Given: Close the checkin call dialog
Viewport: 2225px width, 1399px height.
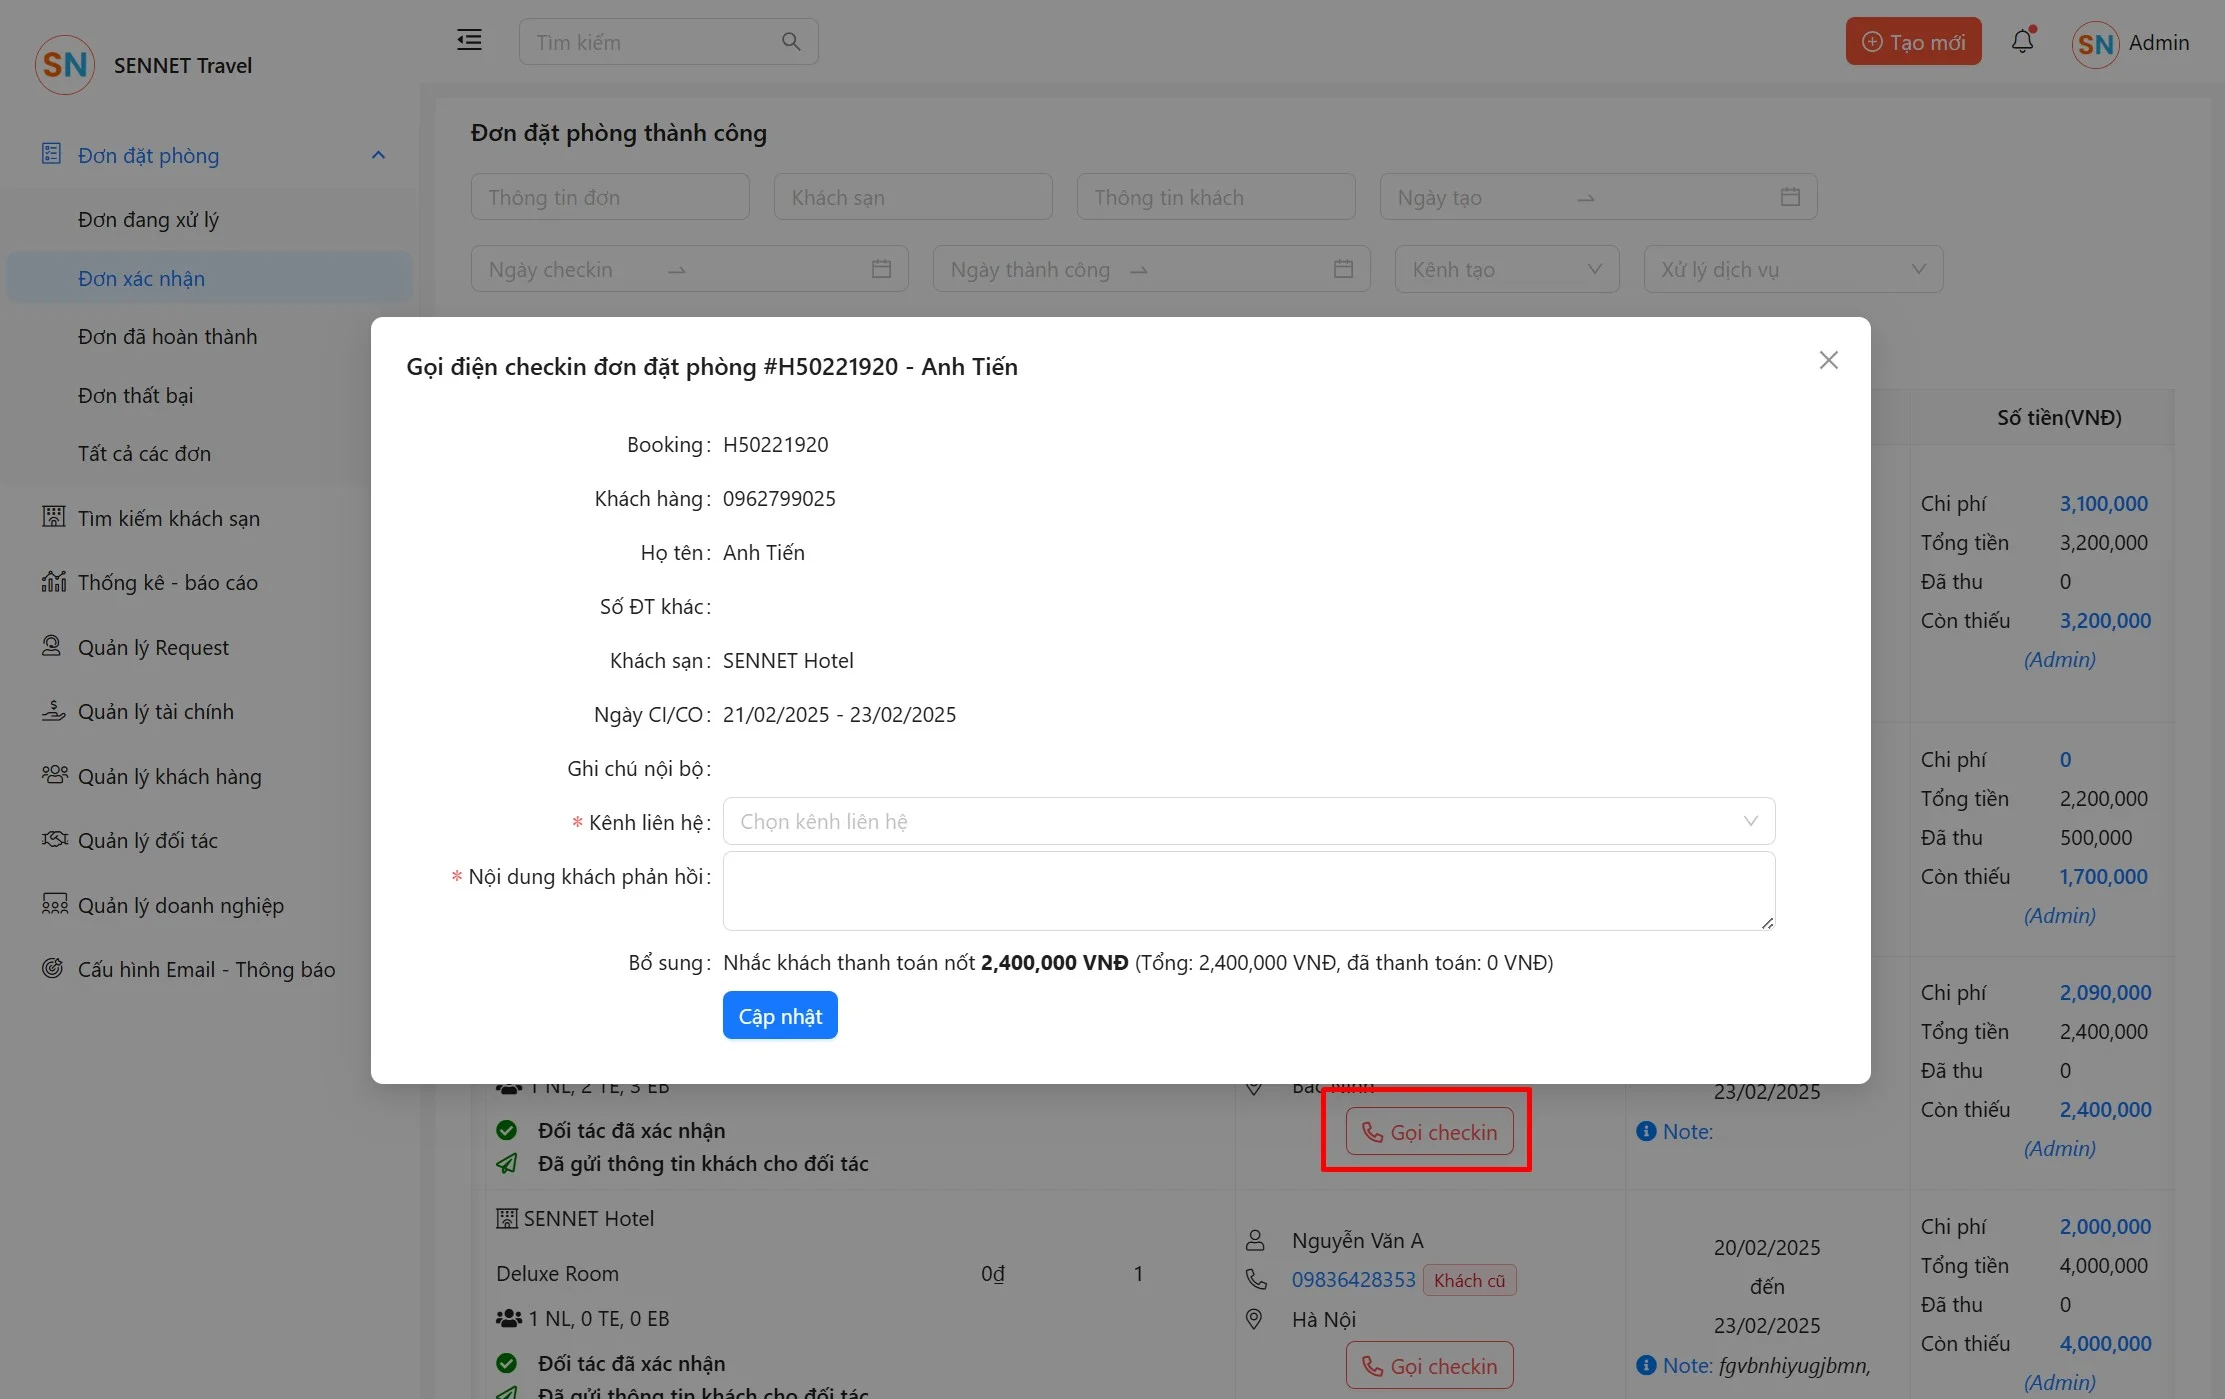Looking at the screenshot, I should 1828,360.
